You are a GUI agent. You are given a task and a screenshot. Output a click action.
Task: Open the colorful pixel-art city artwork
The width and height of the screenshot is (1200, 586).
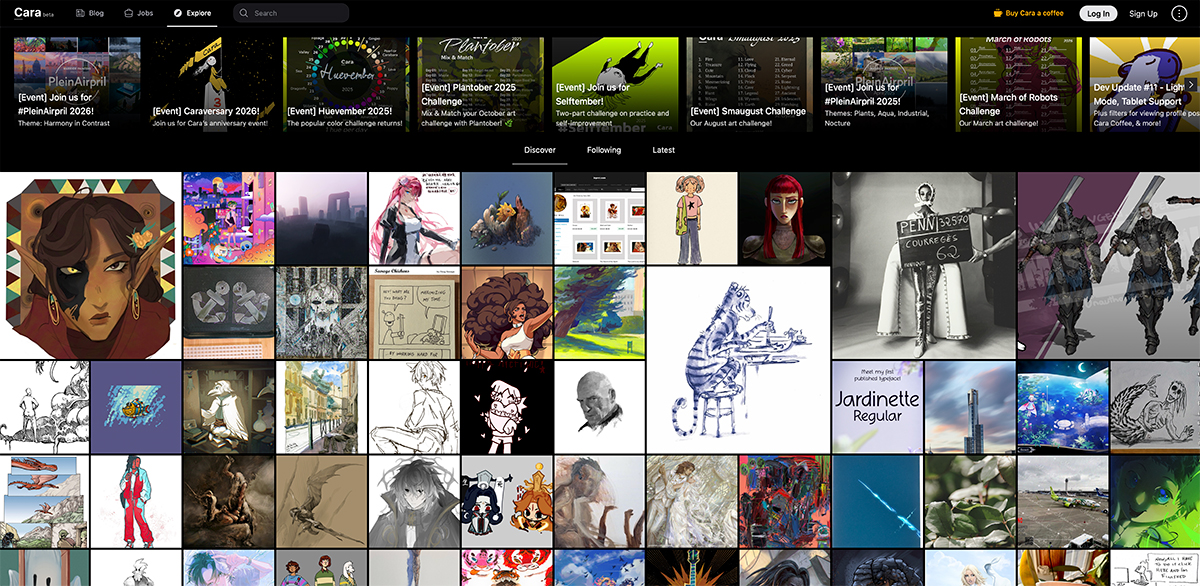tap(228, 217)
